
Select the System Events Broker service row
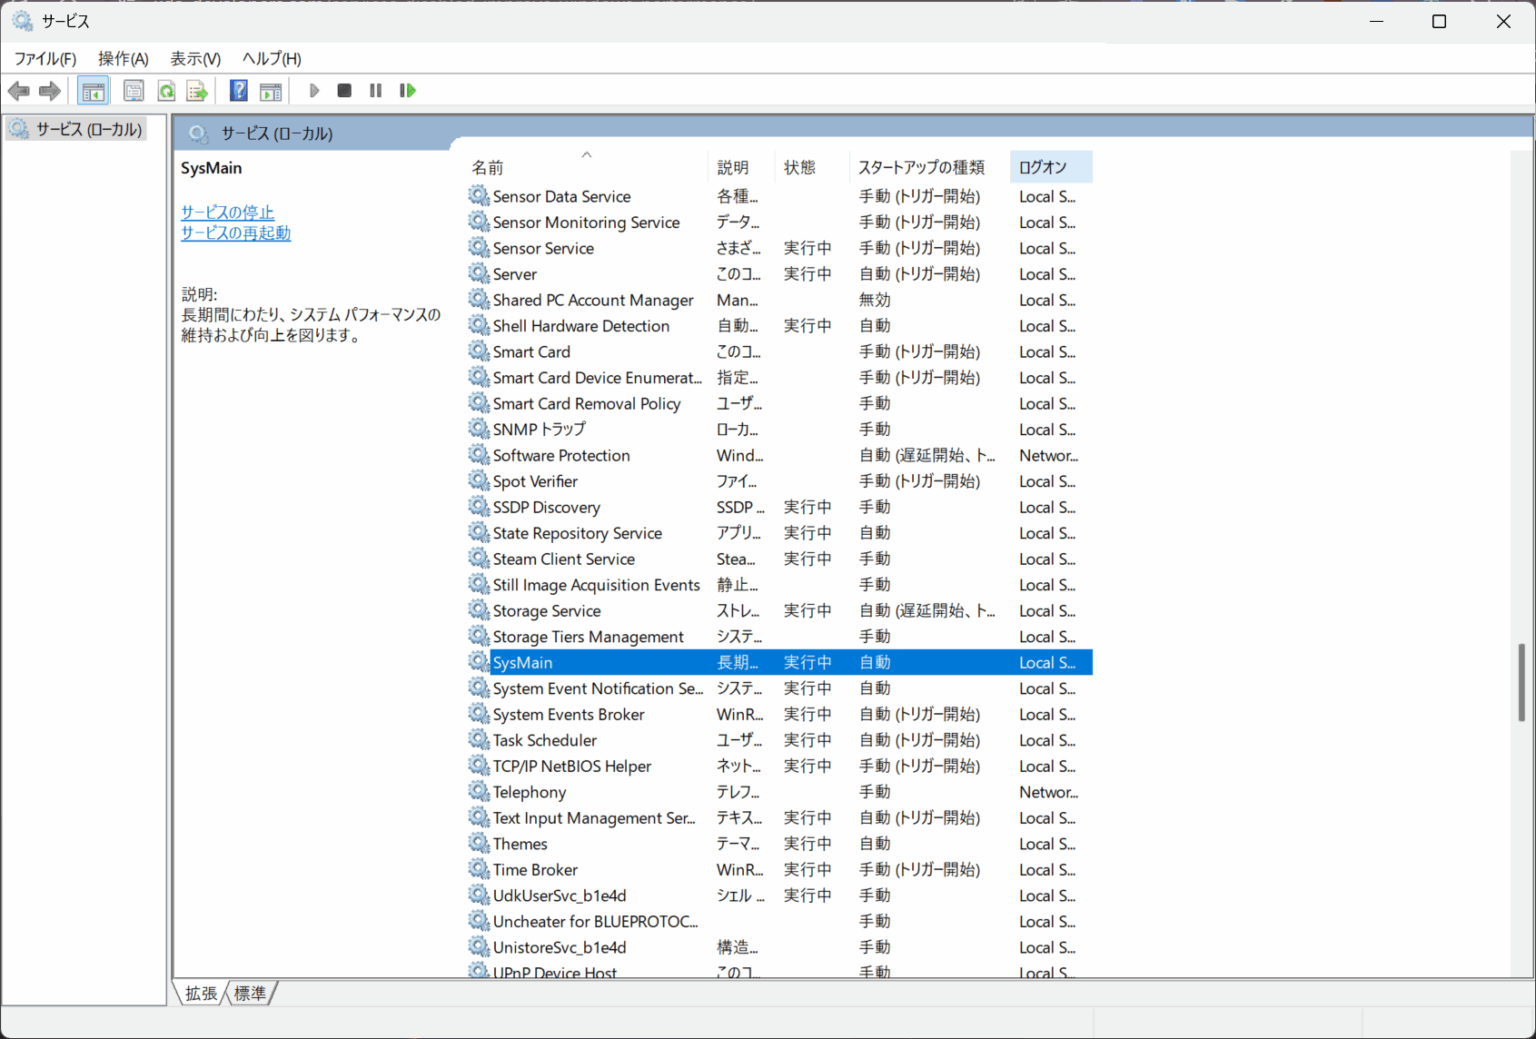pos(568,713)
